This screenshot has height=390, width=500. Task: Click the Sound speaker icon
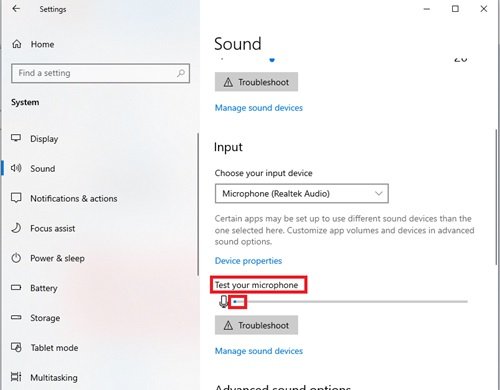(16, 168)
